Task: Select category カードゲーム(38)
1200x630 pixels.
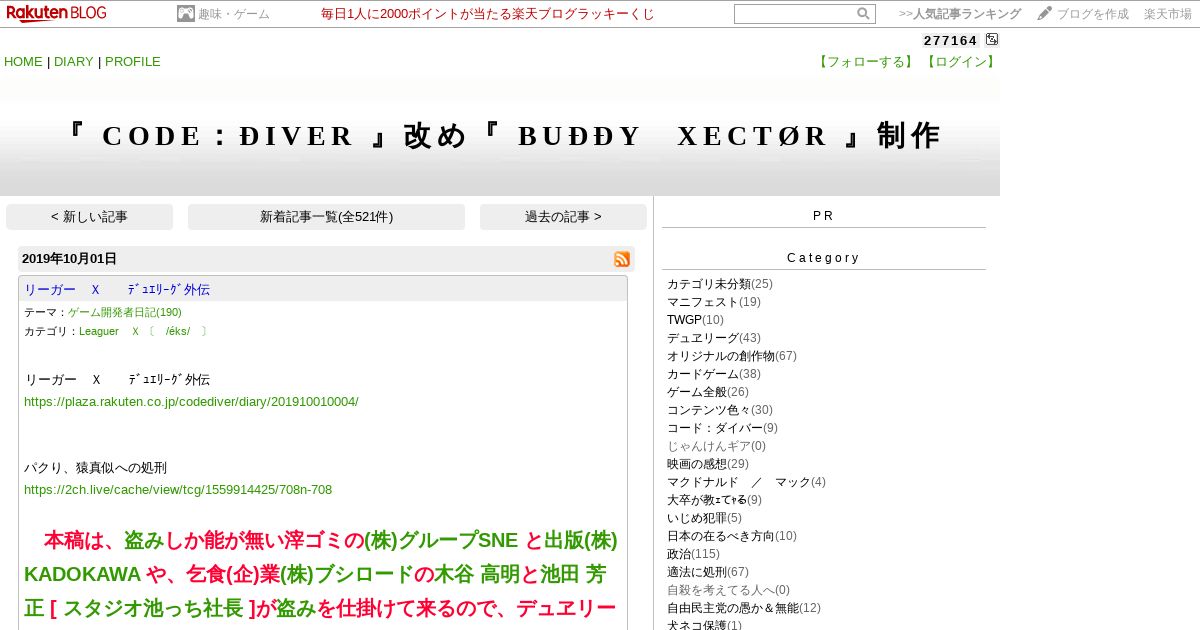Action: pyautogui.click(x=713, y=374)
